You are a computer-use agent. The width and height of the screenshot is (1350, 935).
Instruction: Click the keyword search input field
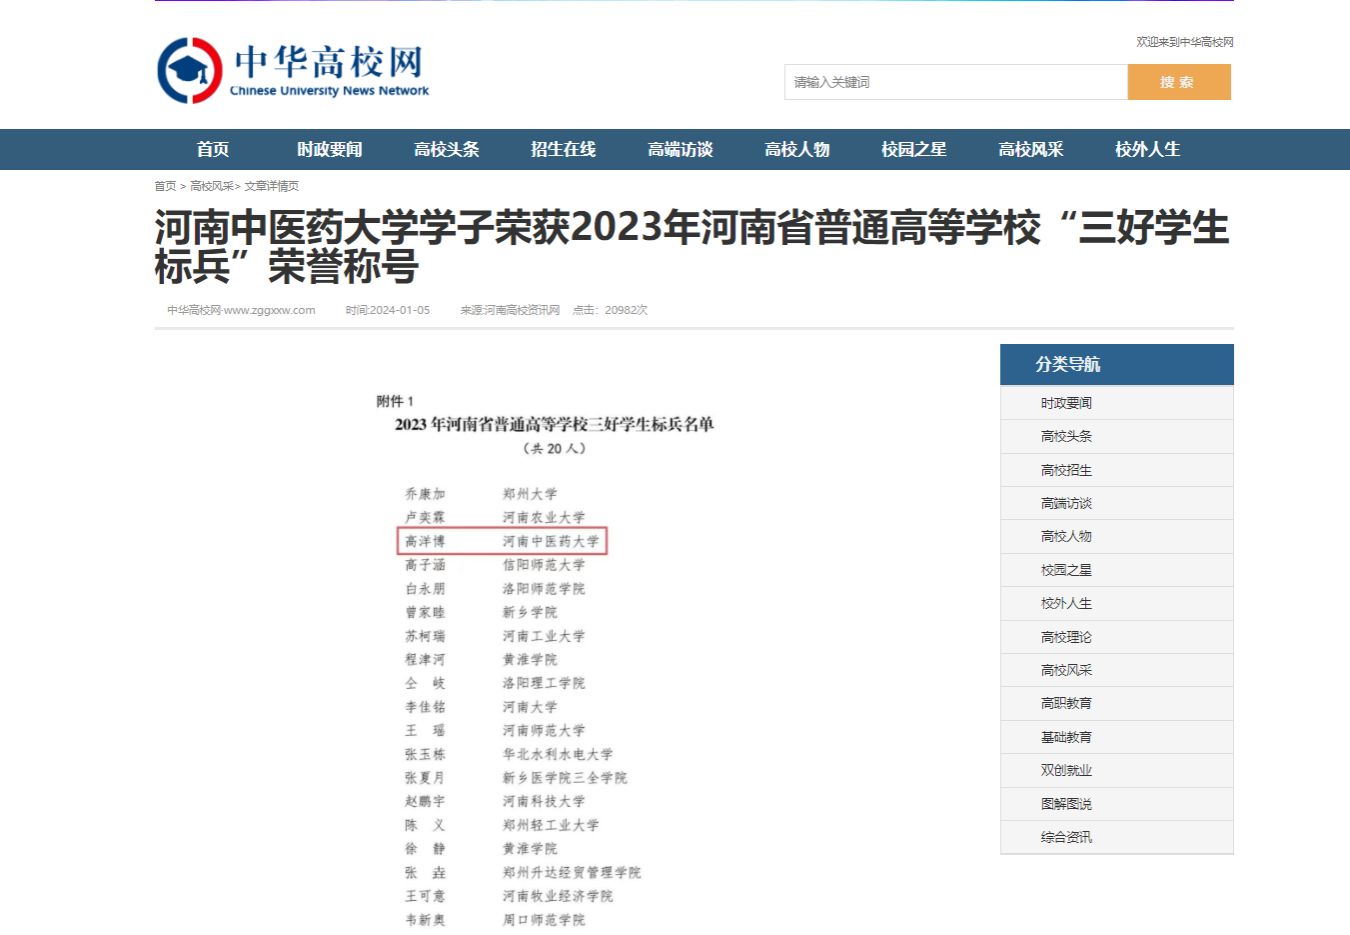(955, 82)
